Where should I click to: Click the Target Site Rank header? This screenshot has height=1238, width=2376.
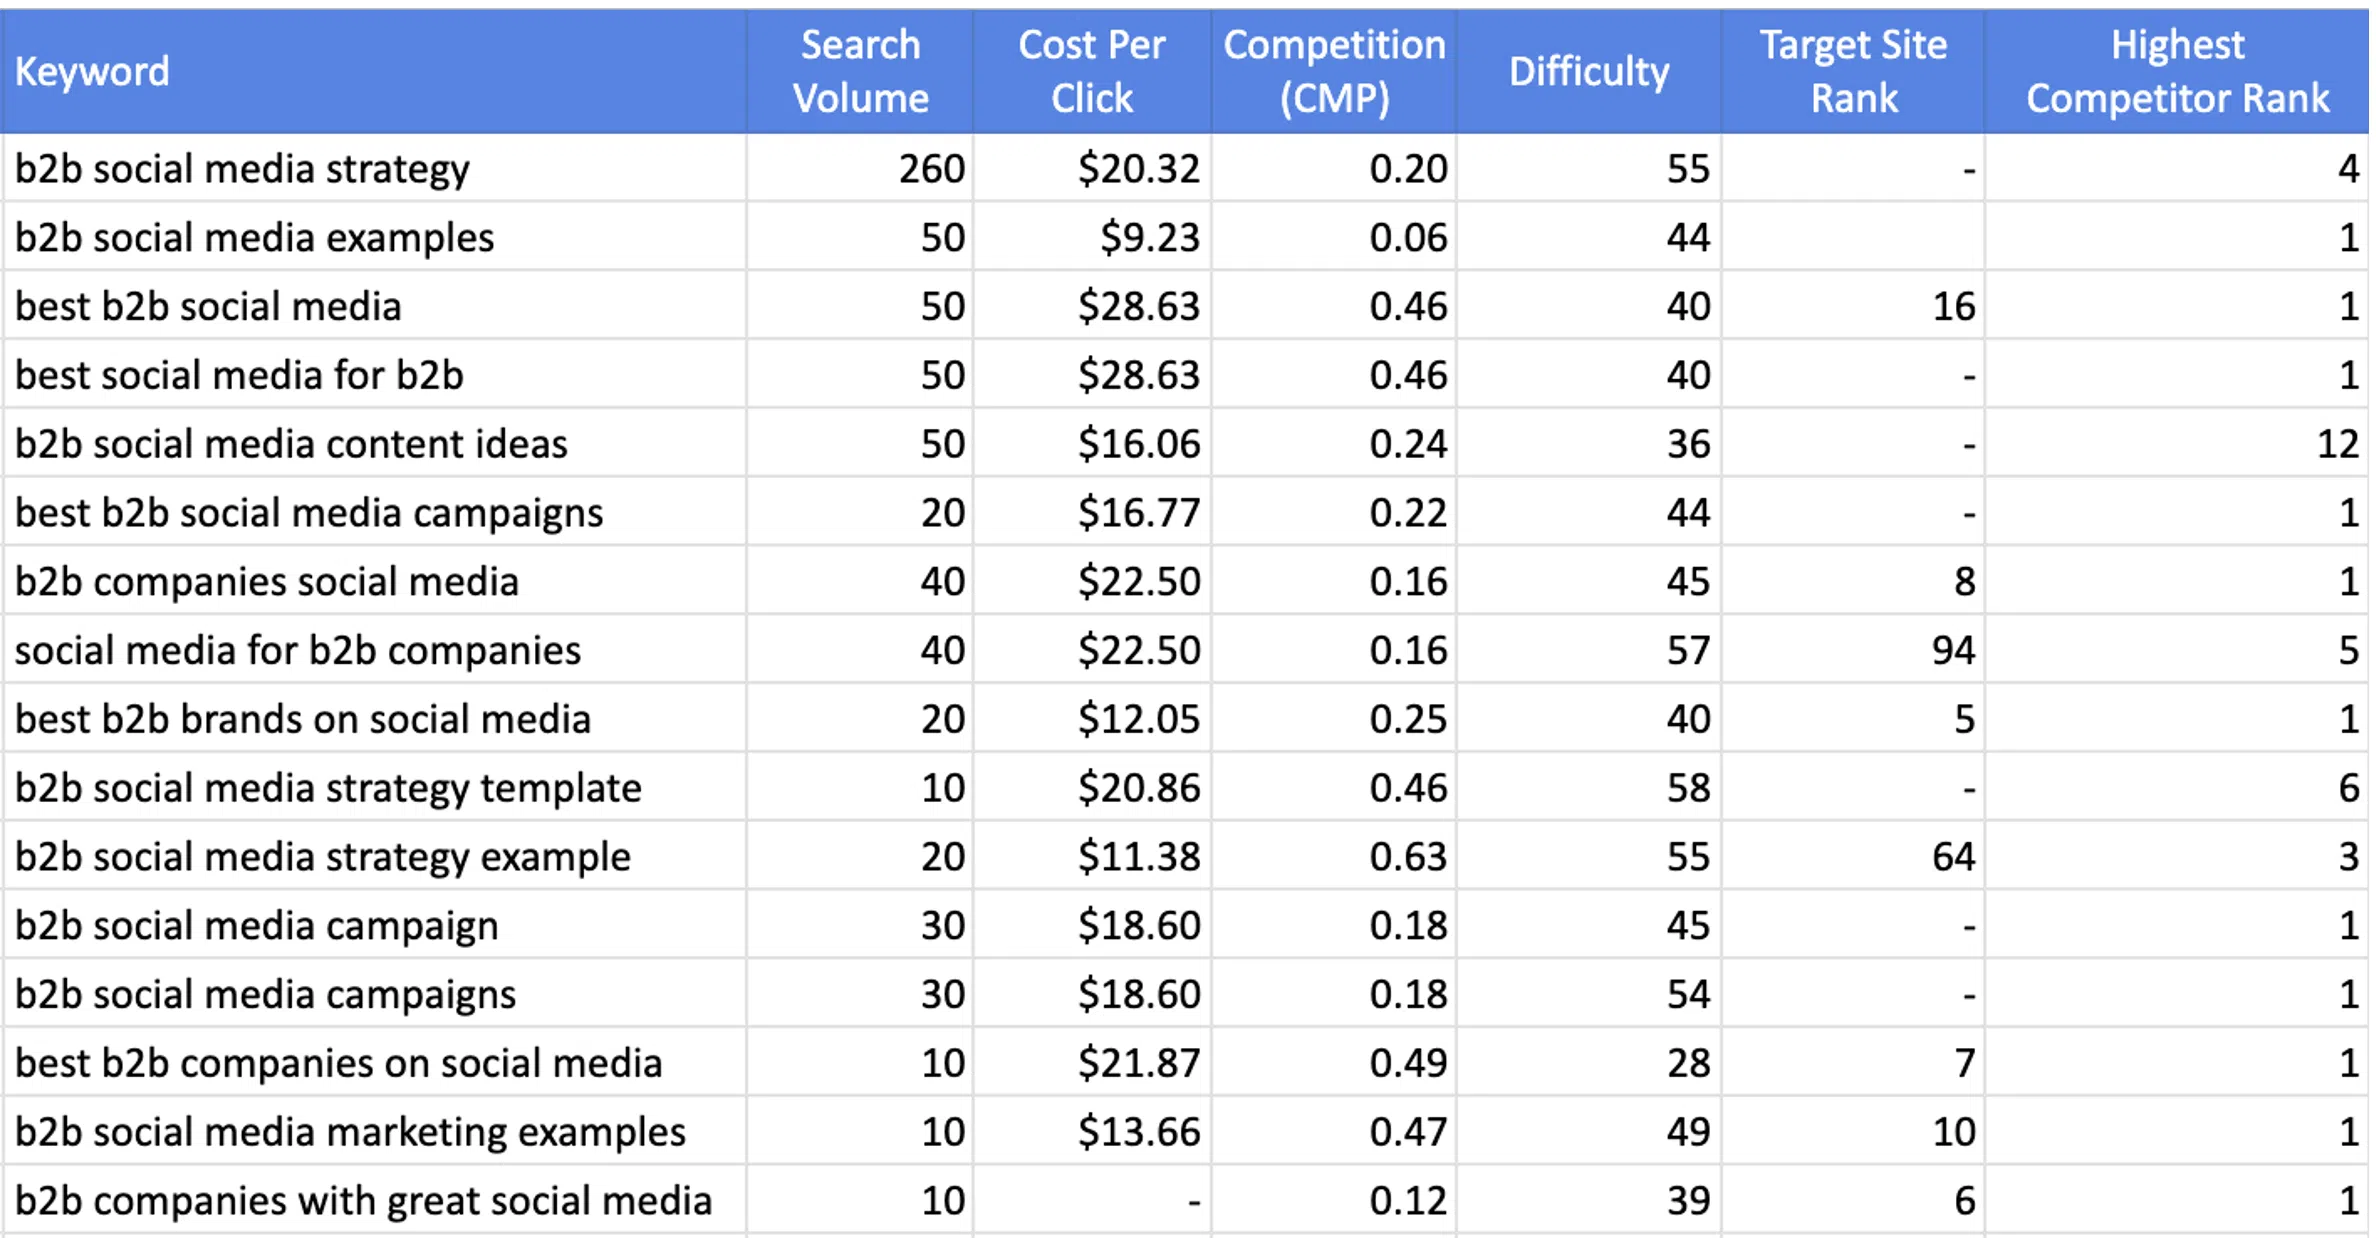coord(1853,71)
